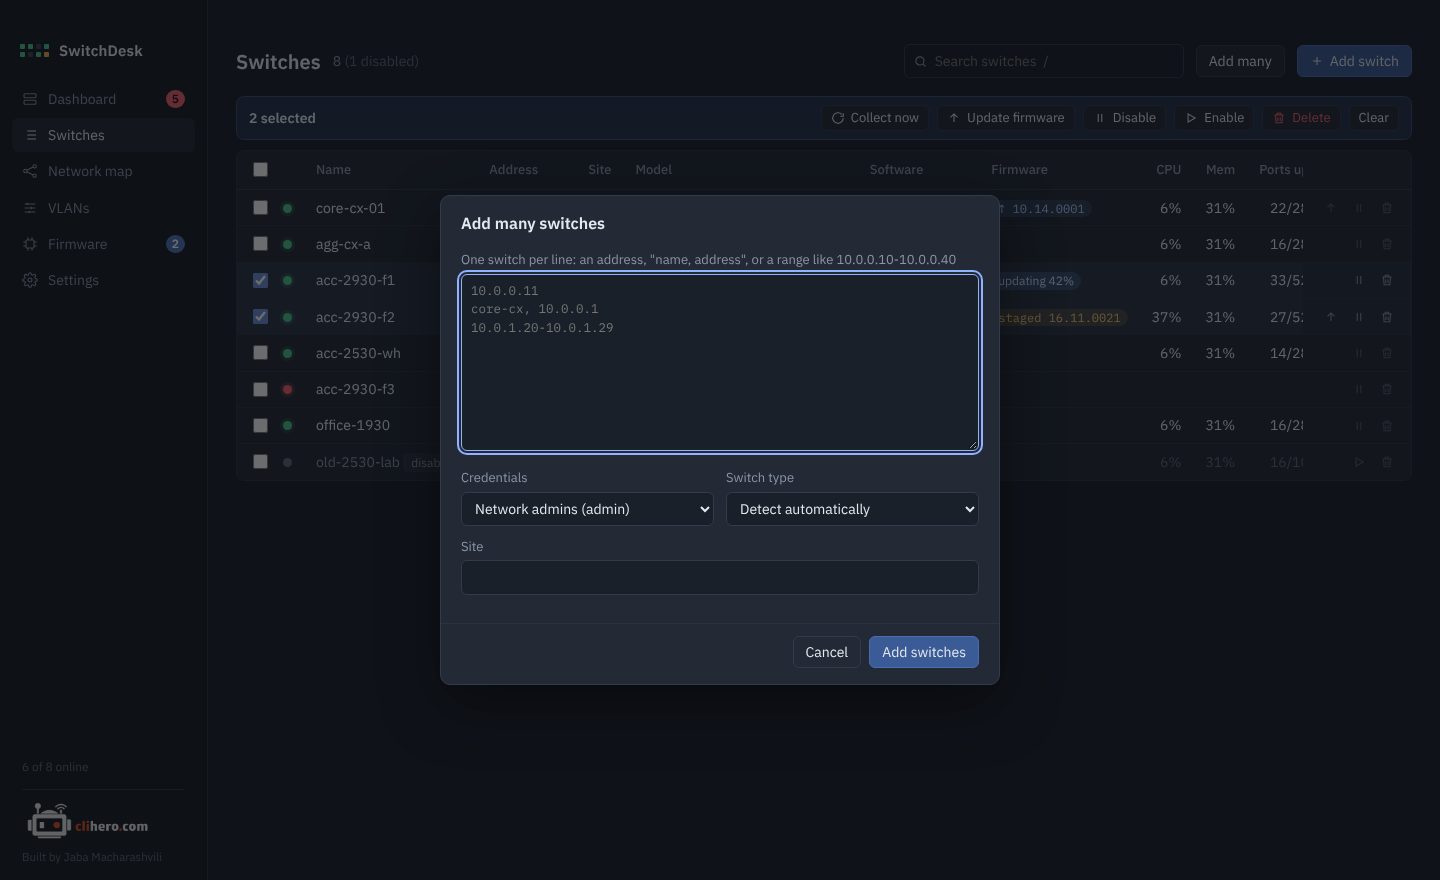Go to VLANs in the sidebar
This screenshot has width=1440, height=880.
point(103,208)
